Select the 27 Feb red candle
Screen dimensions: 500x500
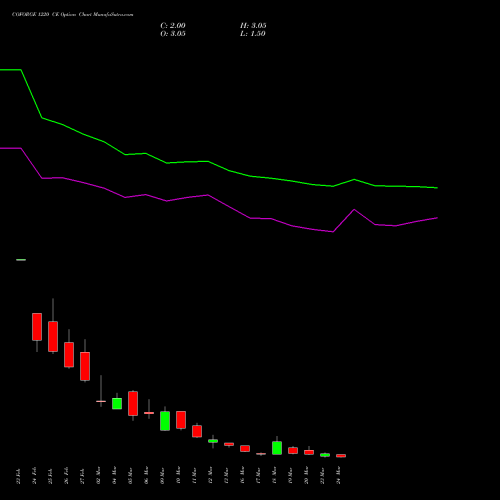[x=85, y=366]
